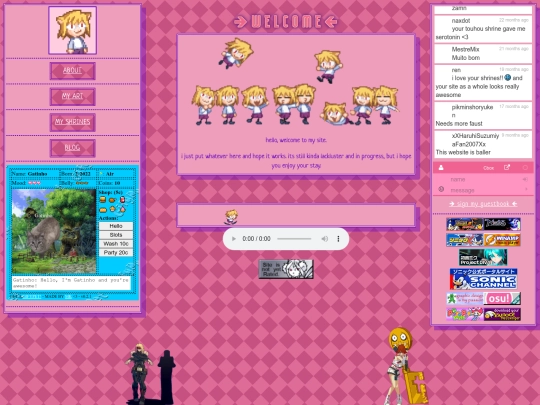540x405 pixels.
Task: Click the Sonic X banner button
Action: pyautogui.click(x=465, y=240)
